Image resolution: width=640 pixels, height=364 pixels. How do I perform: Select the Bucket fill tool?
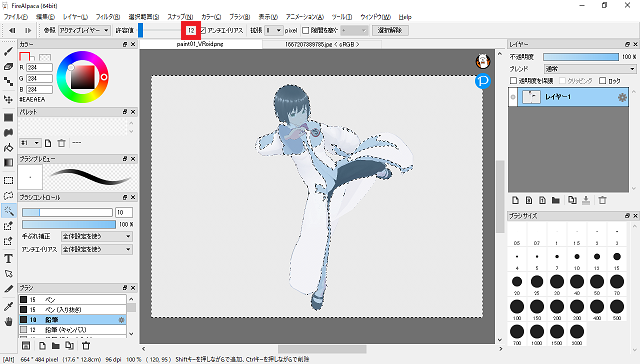[x=9, y=148]
